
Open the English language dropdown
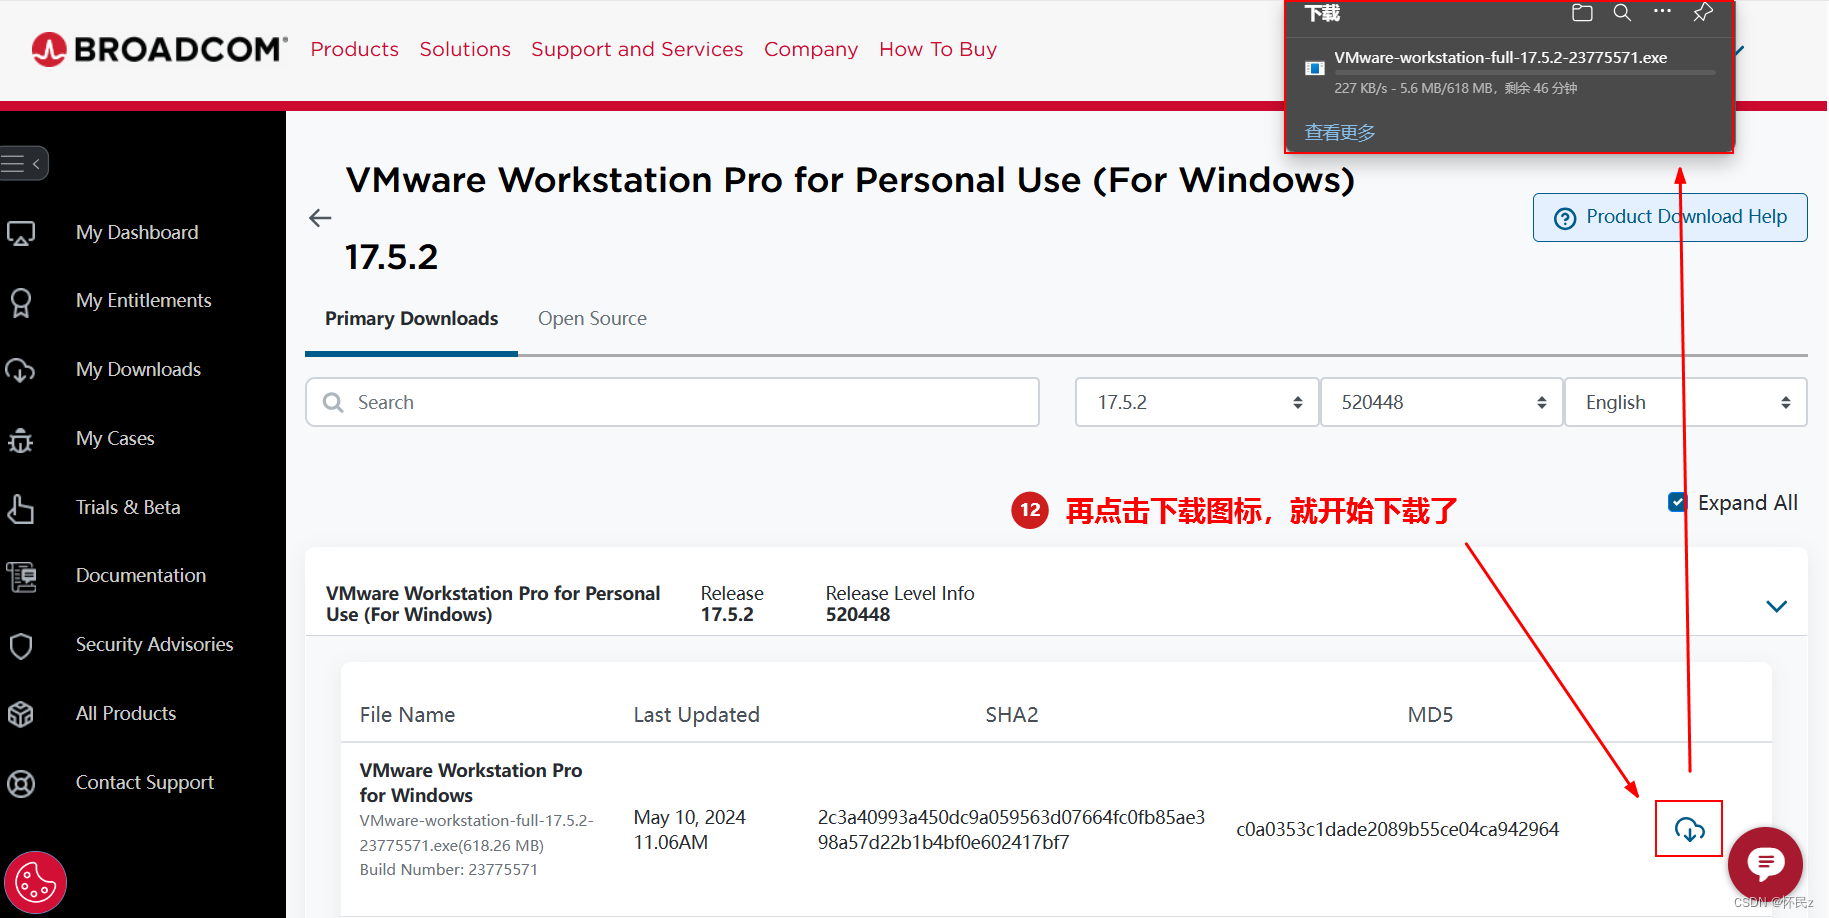click(1685, 402)
